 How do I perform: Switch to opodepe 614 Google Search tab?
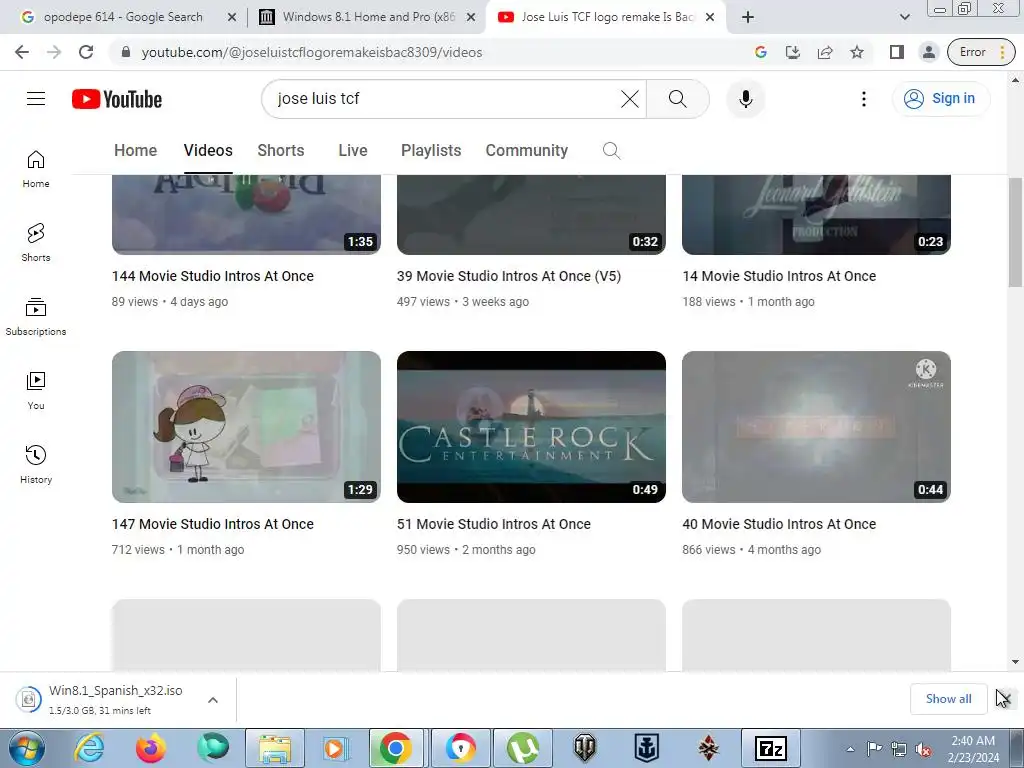123,17
